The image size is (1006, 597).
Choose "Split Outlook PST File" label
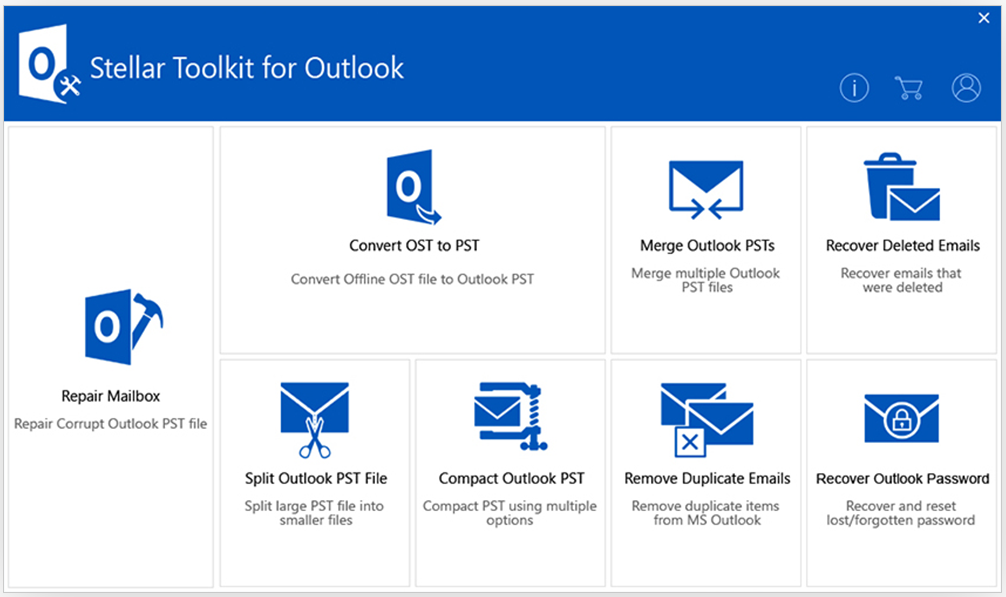point(315,479)
